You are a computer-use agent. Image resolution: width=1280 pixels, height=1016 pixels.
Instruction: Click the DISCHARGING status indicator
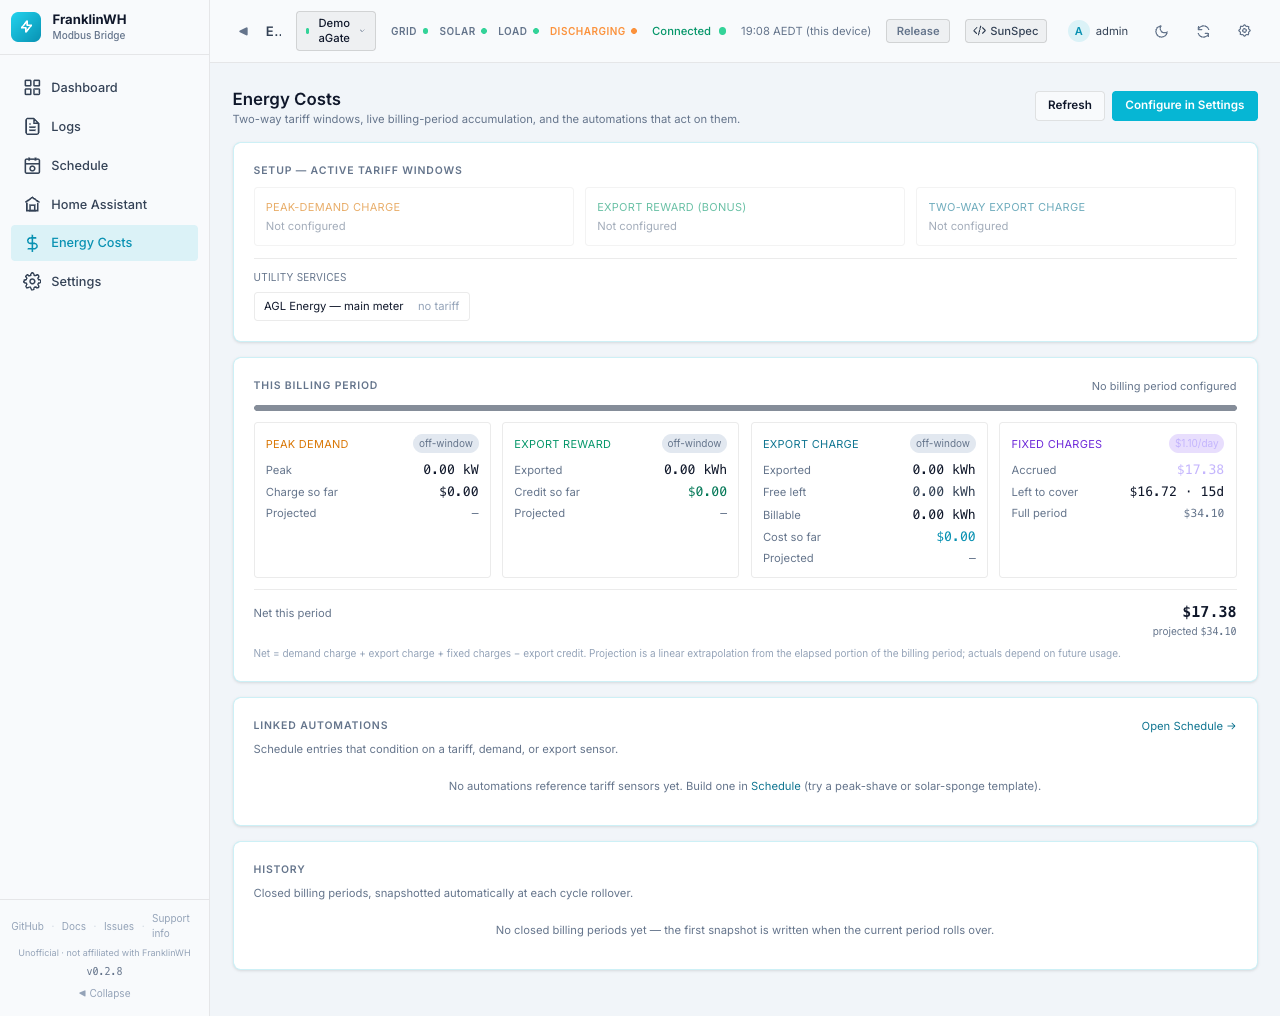593,32
